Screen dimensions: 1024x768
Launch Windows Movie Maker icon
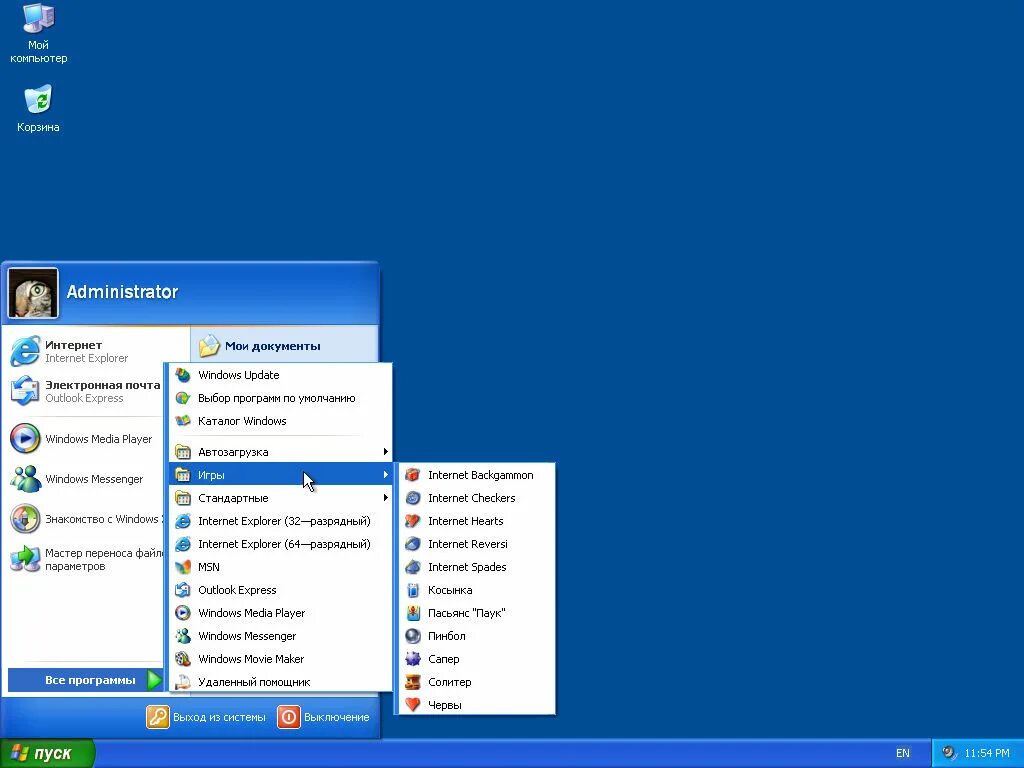point(183,659)
